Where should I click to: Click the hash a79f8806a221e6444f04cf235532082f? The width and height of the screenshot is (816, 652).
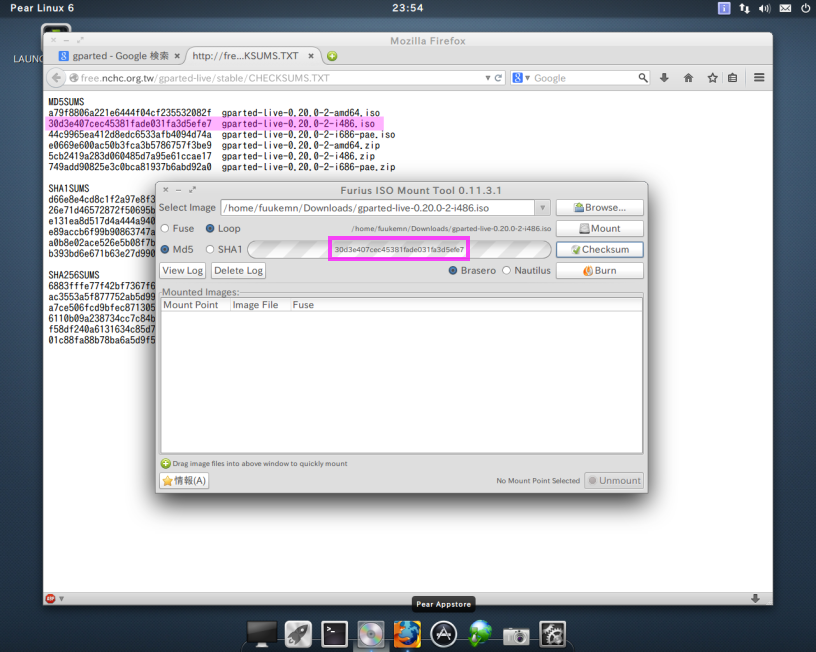click(130, 113)
